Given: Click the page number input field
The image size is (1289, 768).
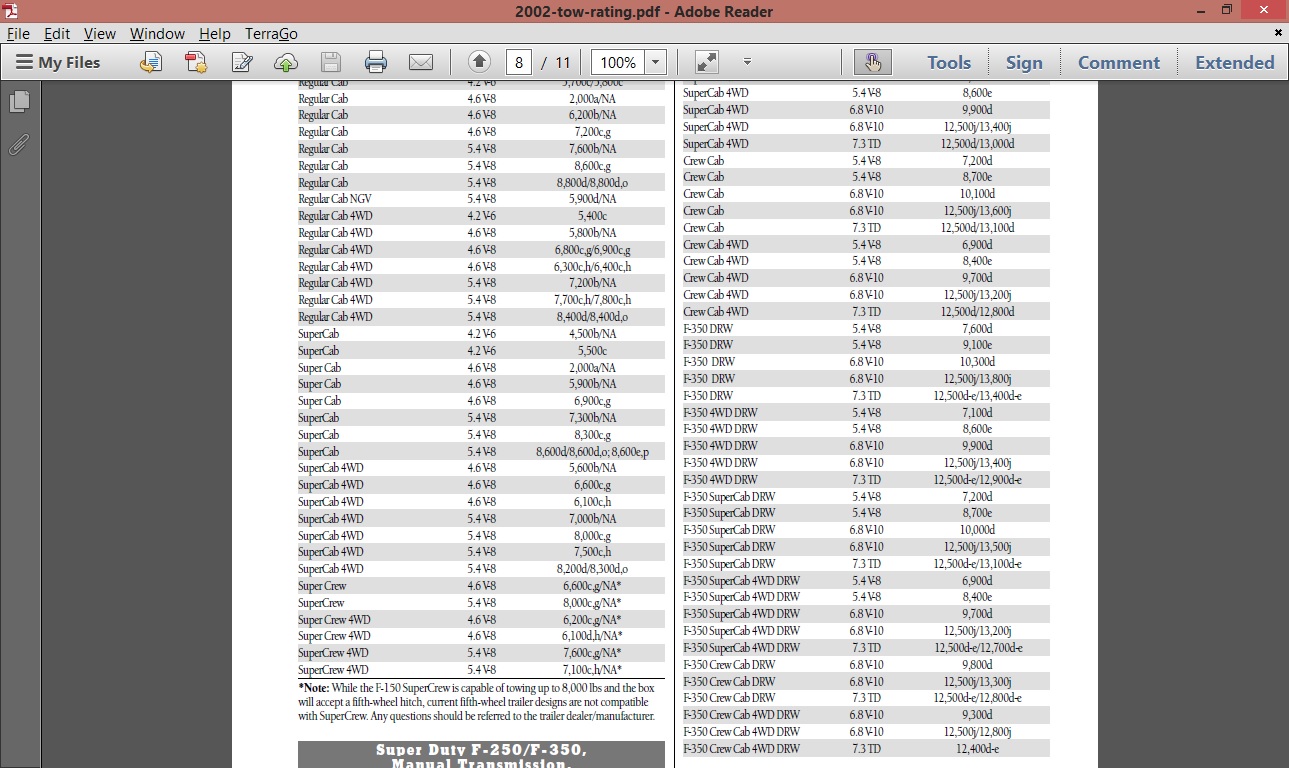Looking at the screenshot, I should 518,62.
